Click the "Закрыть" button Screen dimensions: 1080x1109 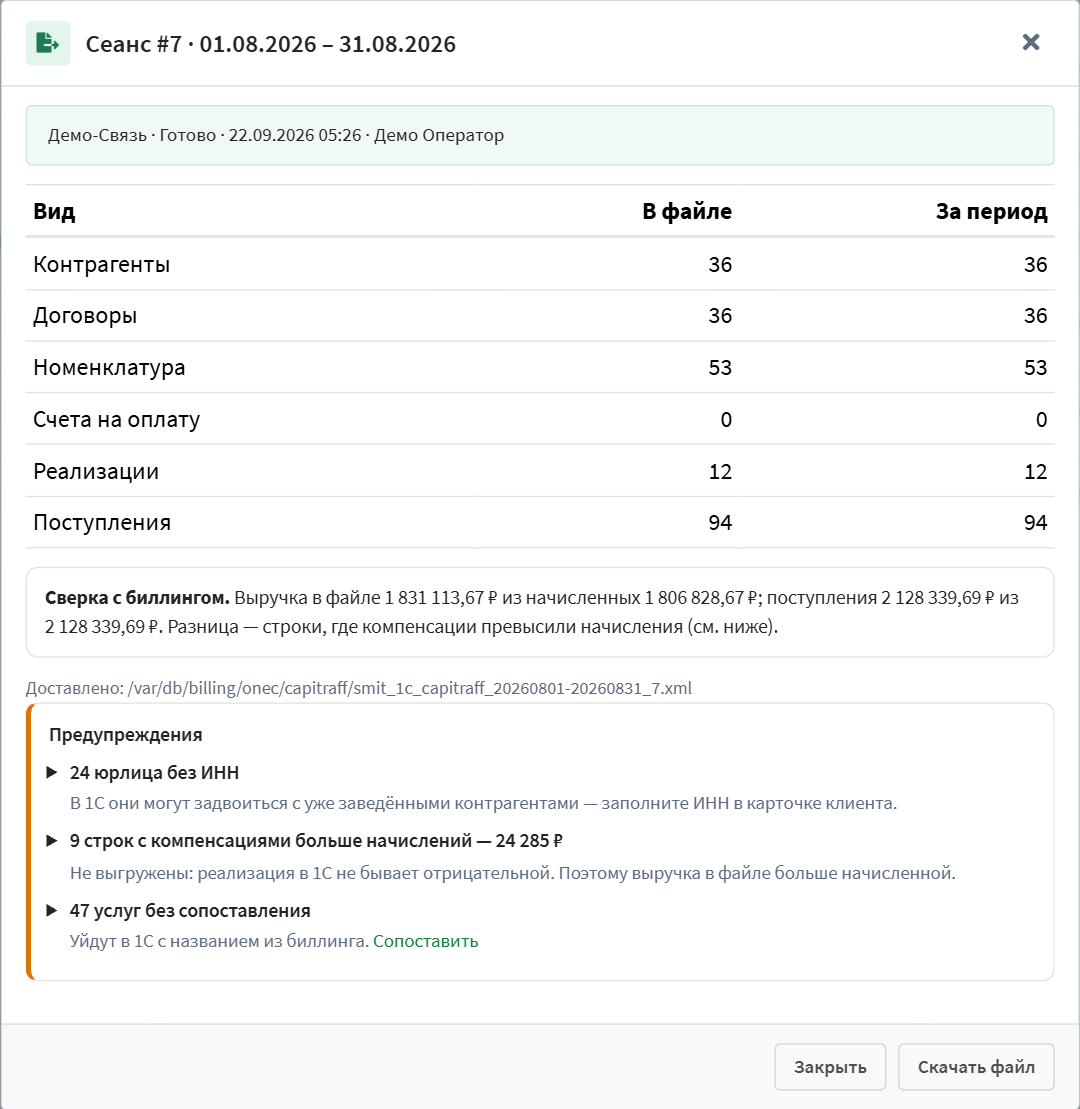(830, 1067)
